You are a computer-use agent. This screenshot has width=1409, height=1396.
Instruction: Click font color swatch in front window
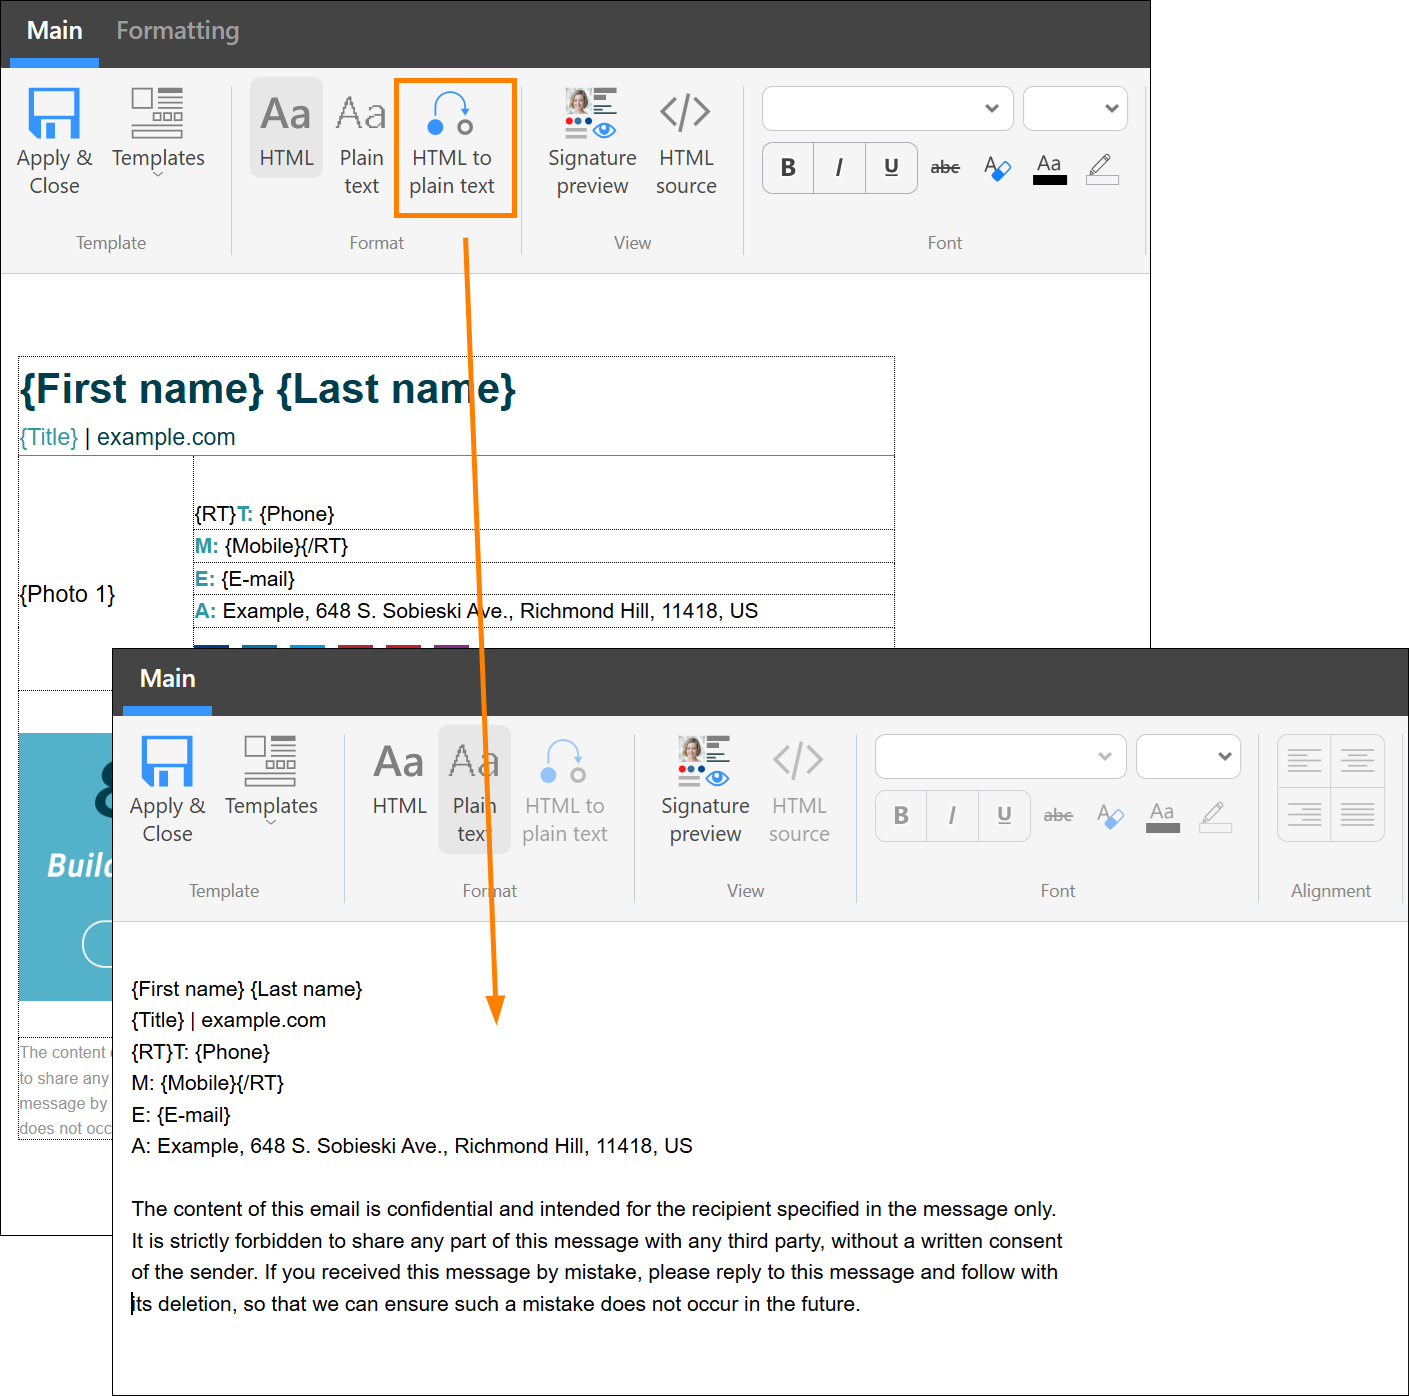tap(1162, 815)
